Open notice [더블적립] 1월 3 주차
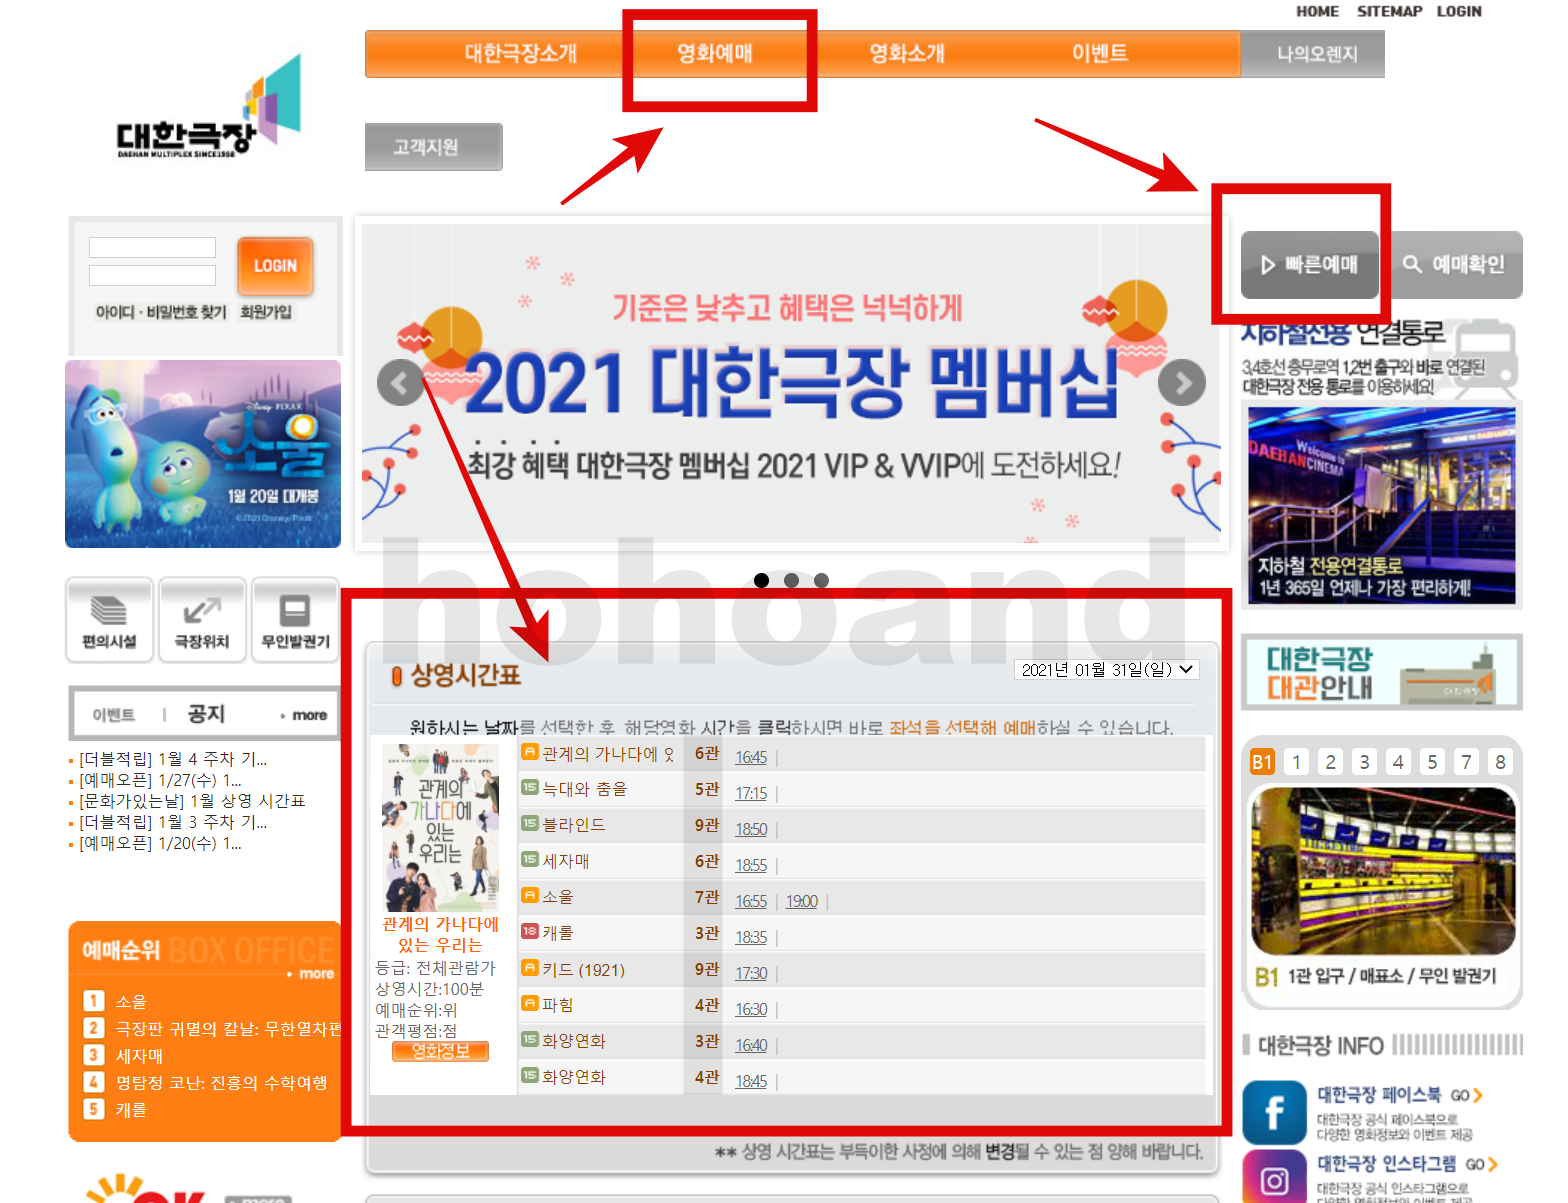Image resolution: width=1568 pixels, height=1203 pixels. point(173,822)
